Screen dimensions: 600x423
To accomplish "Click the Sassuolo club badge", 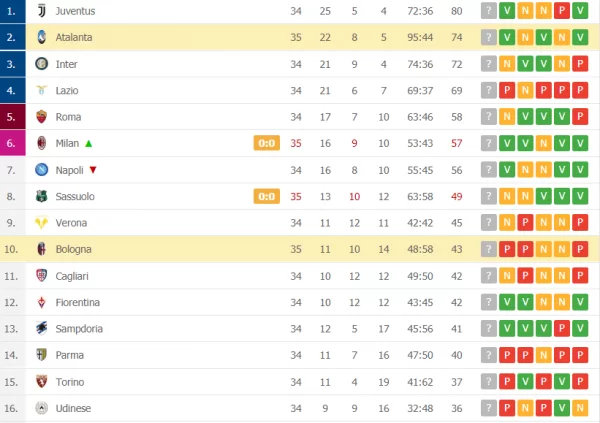I will [41, 196].
